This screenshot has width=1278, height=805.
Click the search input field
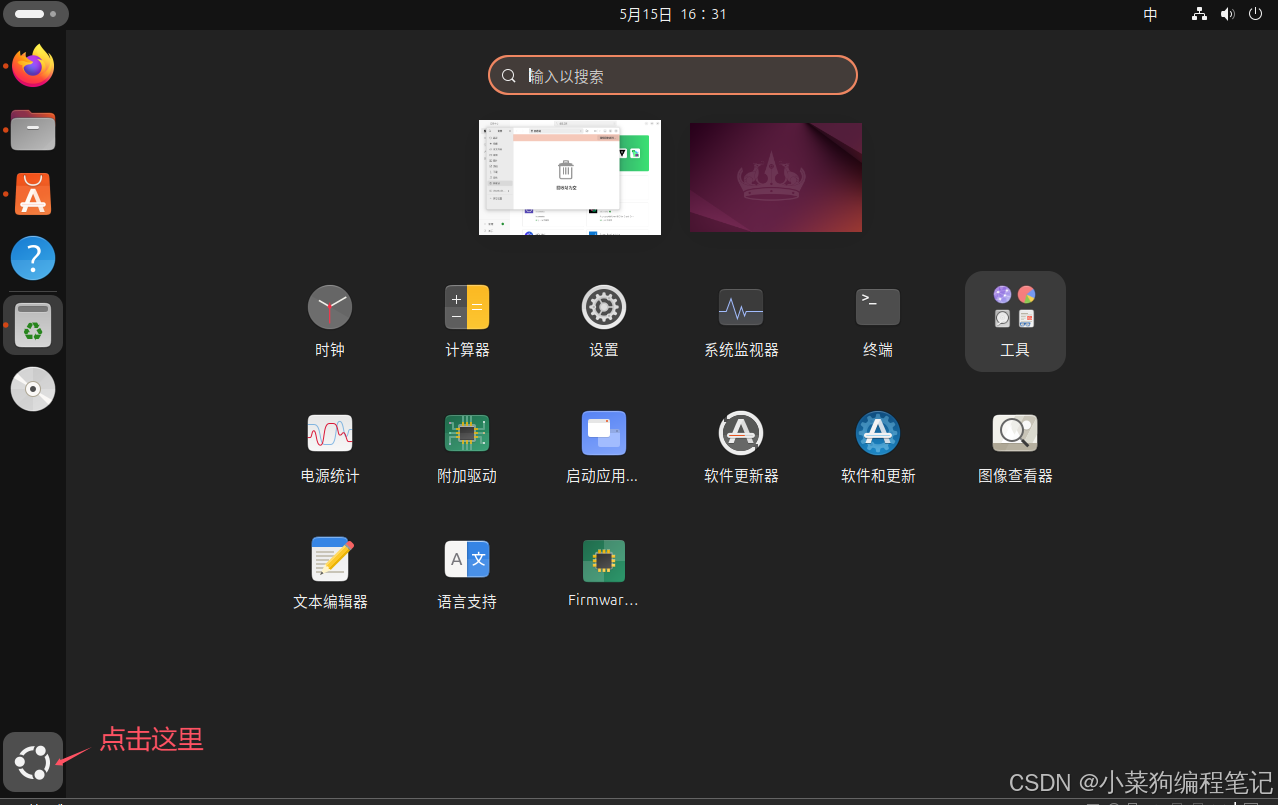click(x=672, y=75)
